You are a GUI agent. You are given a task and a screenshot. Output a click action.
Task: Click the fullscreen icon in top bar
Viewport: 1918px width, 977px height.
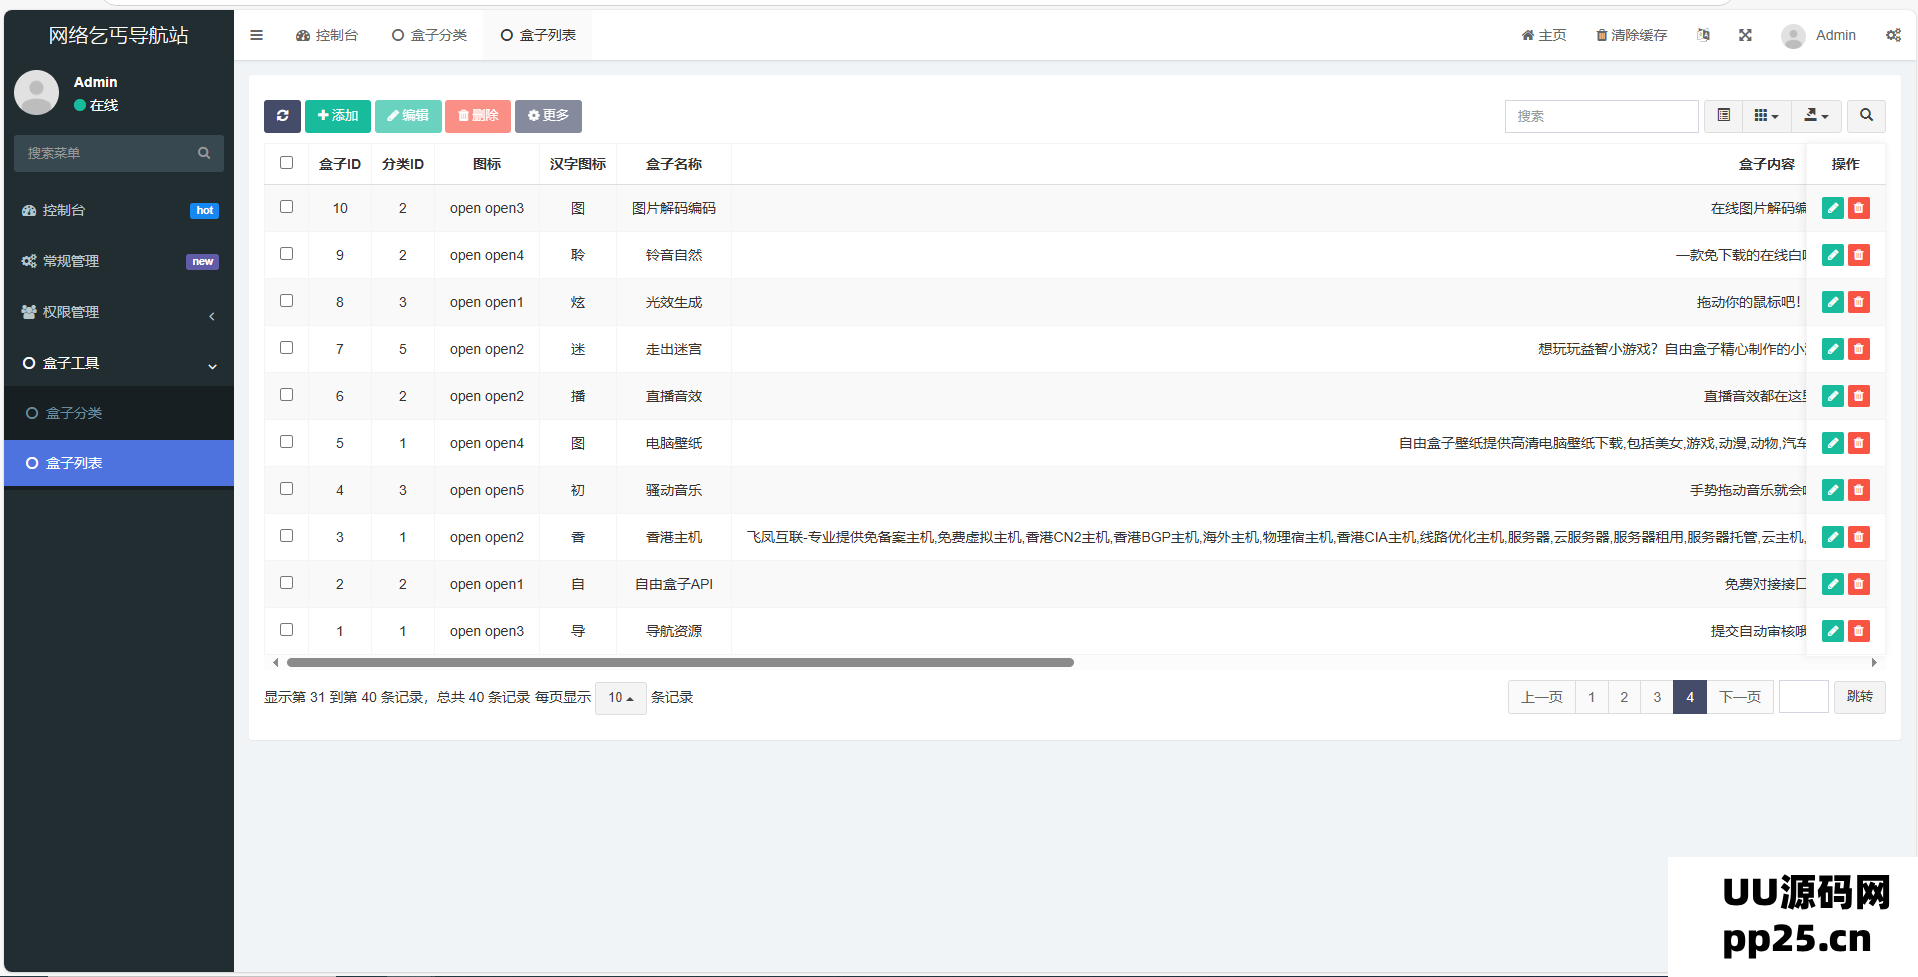(1745, 35)
